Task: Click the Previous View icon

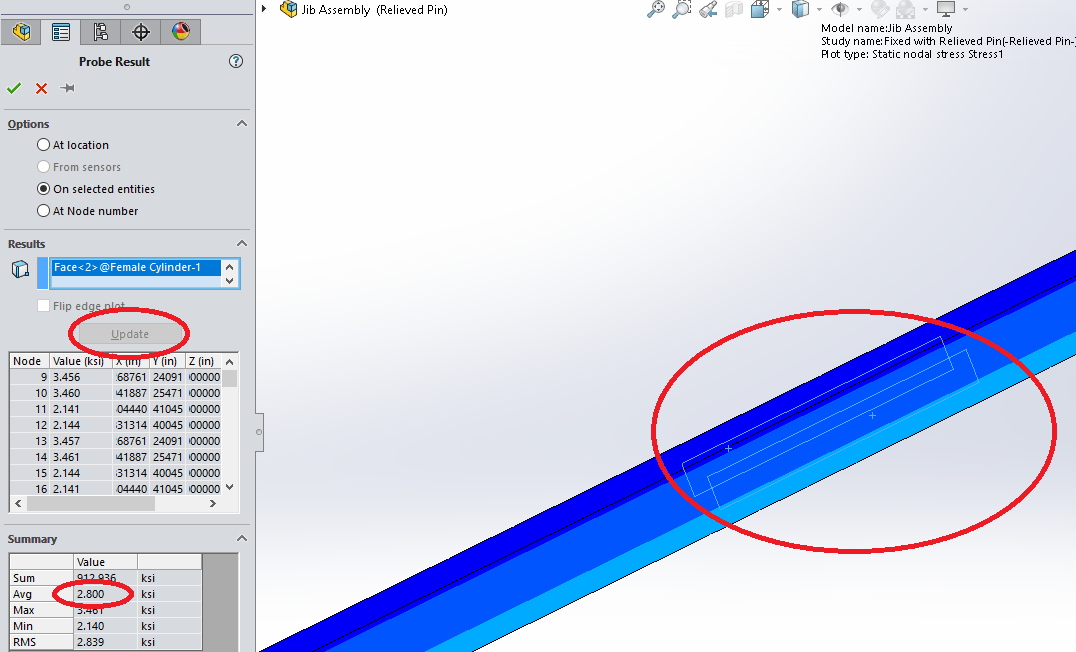Action: pos(707,10)
